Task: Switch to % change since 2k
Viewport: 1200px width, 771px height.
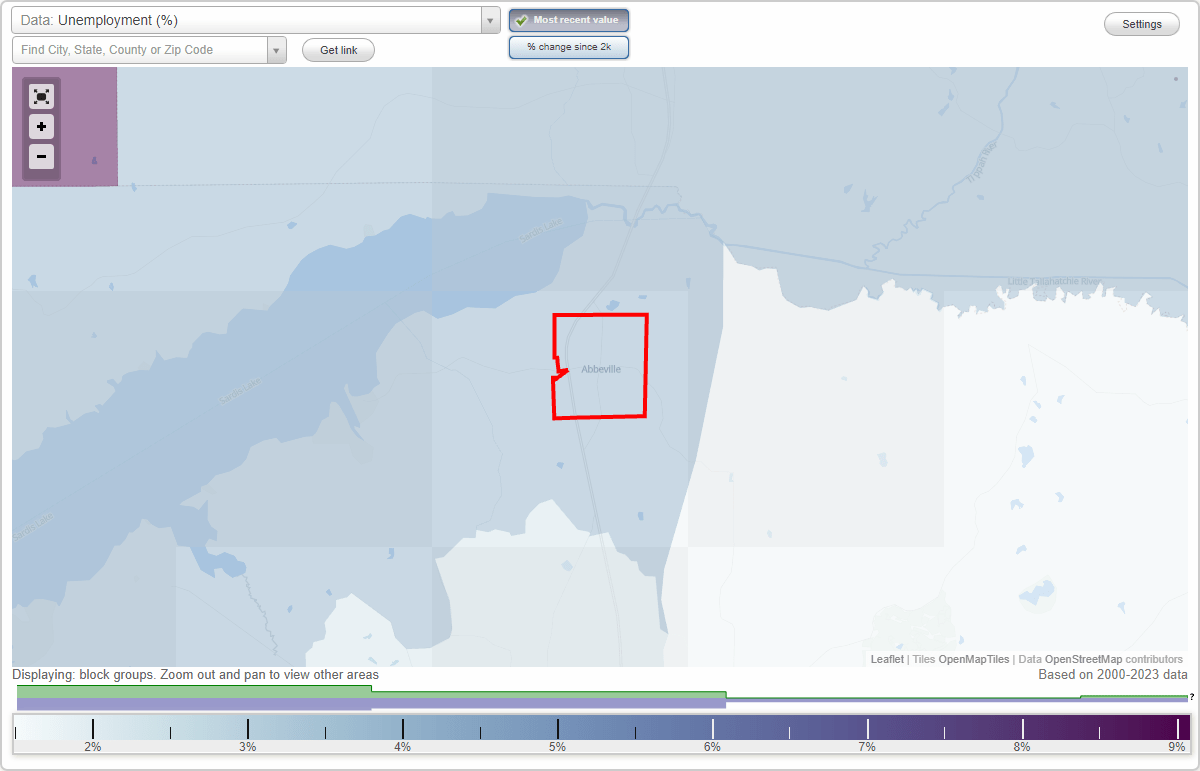Action: (x=569, y=47)
